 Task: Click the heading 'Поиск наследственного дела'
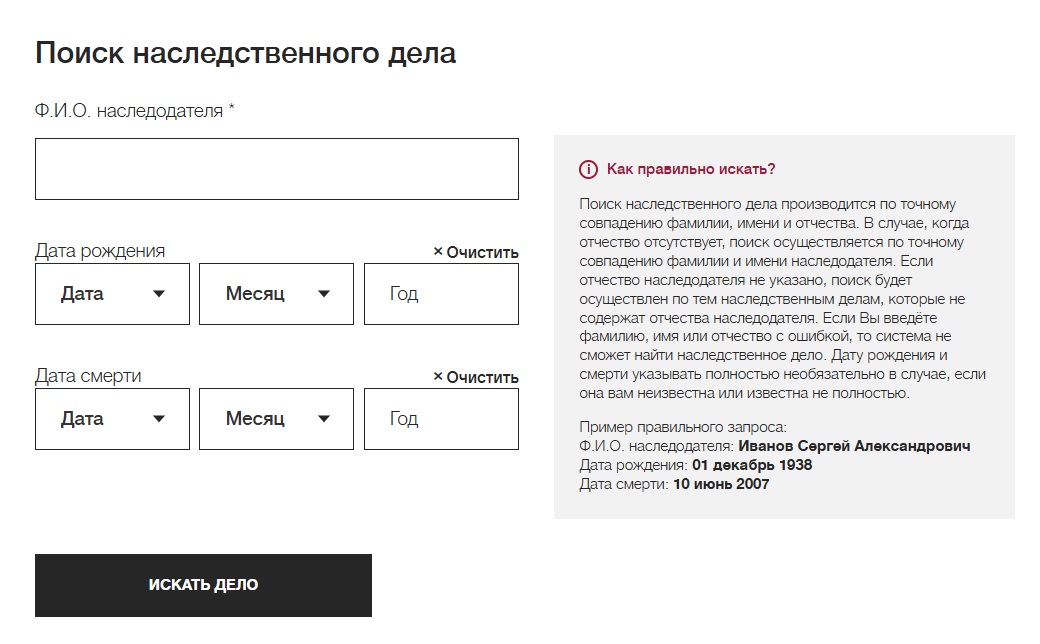coord(244,53)
